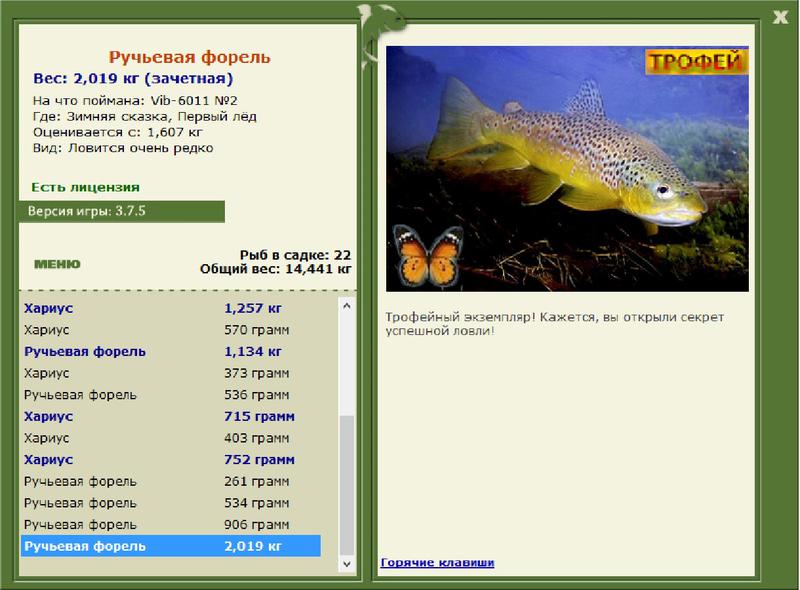
Task: Click the 'Есть лицензия' label
Action: click(86, 187)
